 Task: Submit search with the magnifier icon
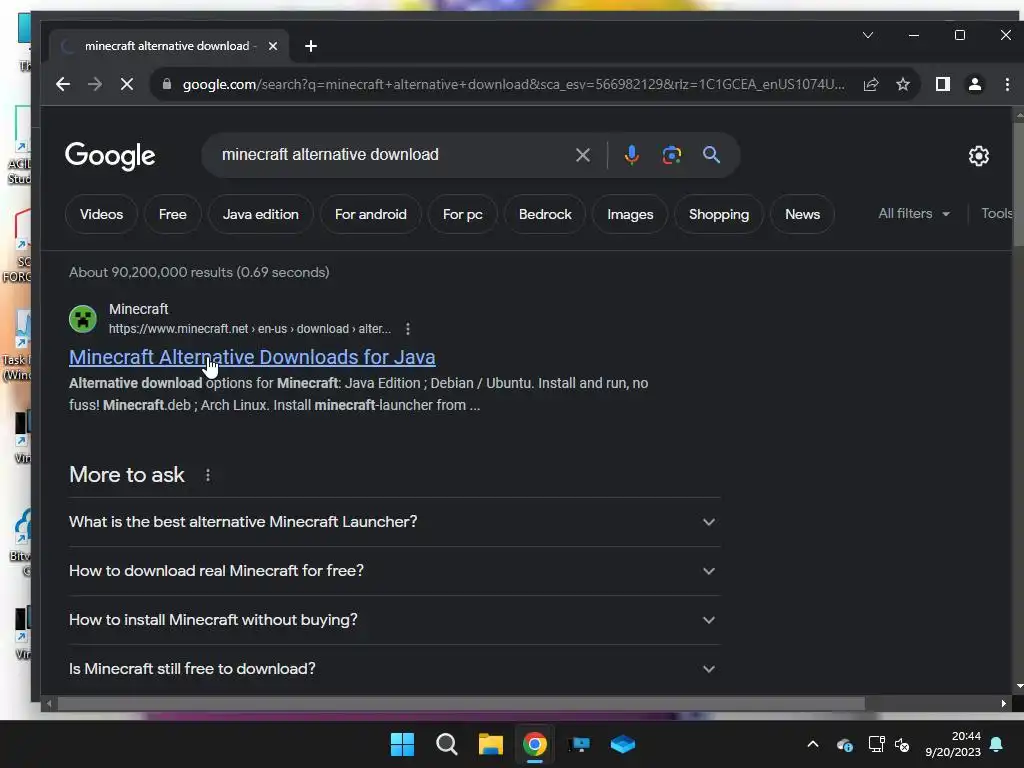tap(711, 155)
